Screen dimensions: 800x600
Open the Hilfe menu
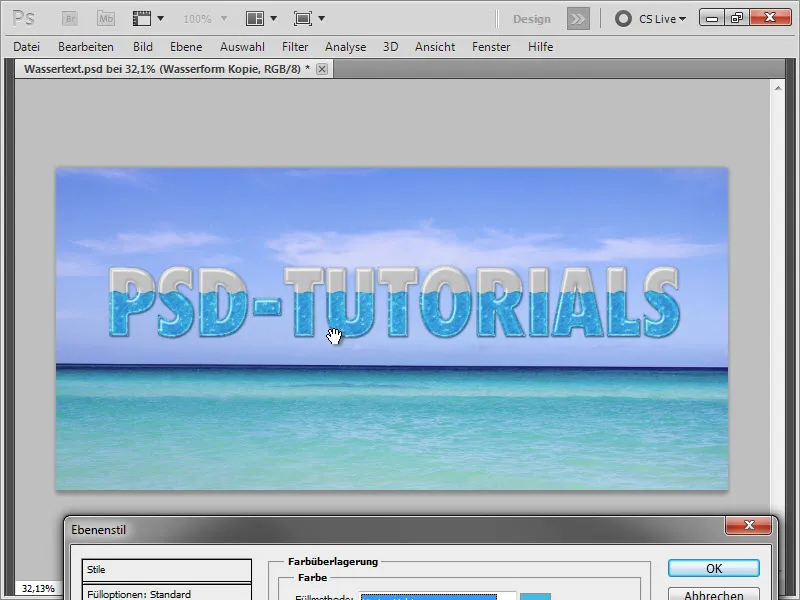(x=540, y=47)
